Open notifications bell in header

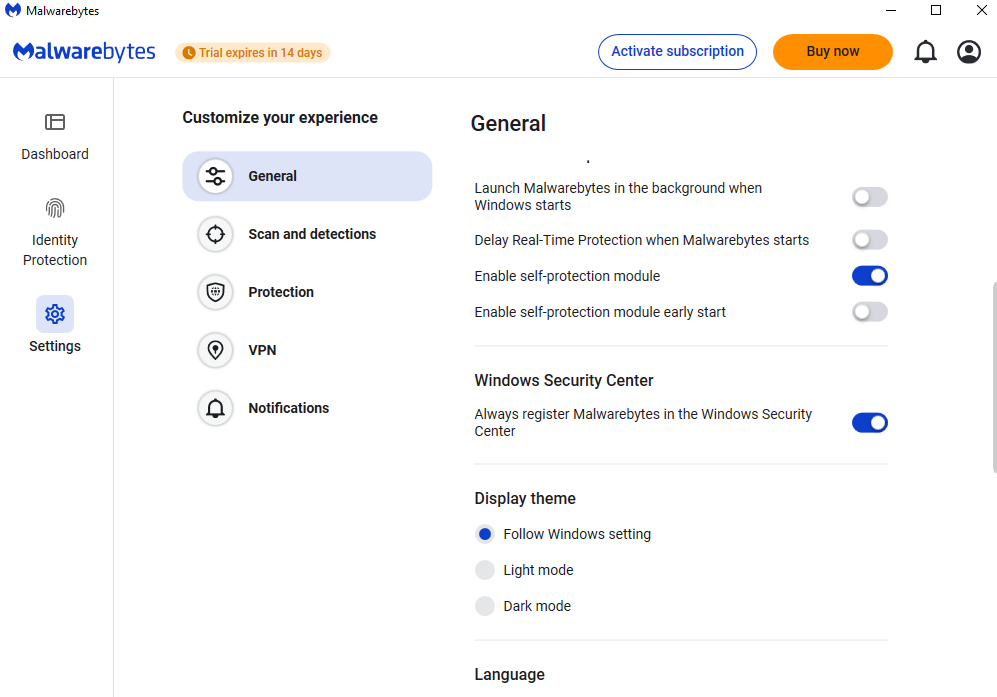[925, 52]
